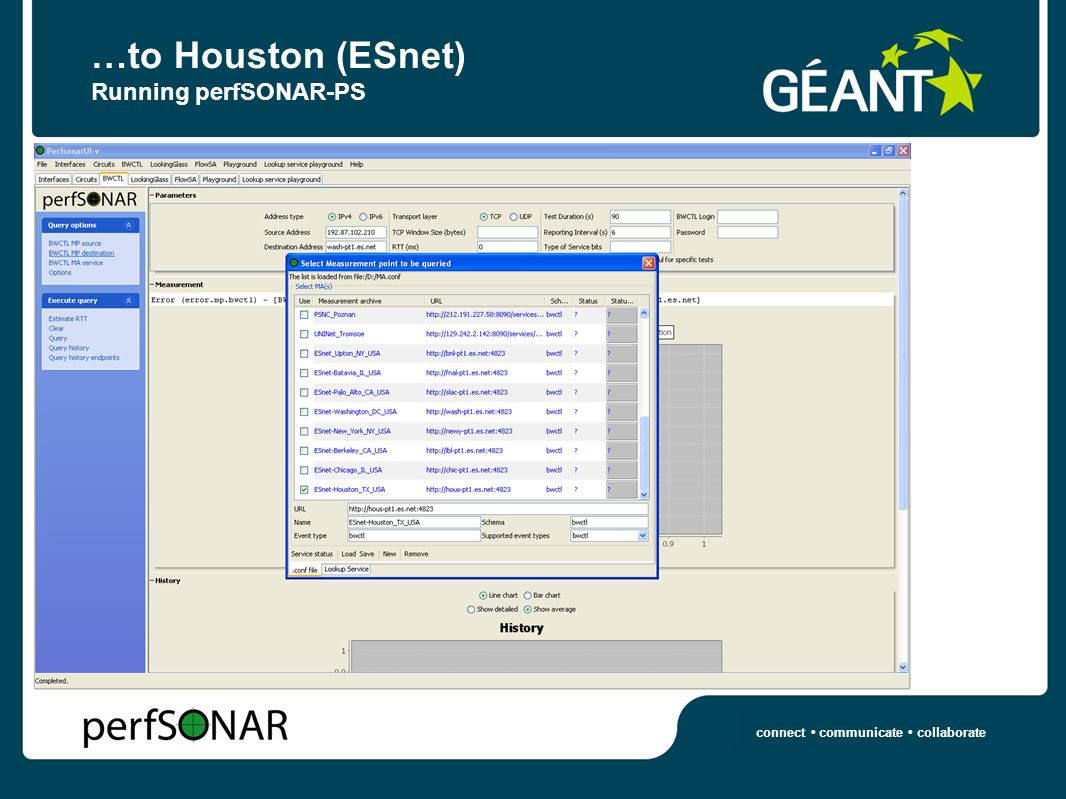
Task: Switch to the Lookup Service dialog tab
Action: point(346,569)
